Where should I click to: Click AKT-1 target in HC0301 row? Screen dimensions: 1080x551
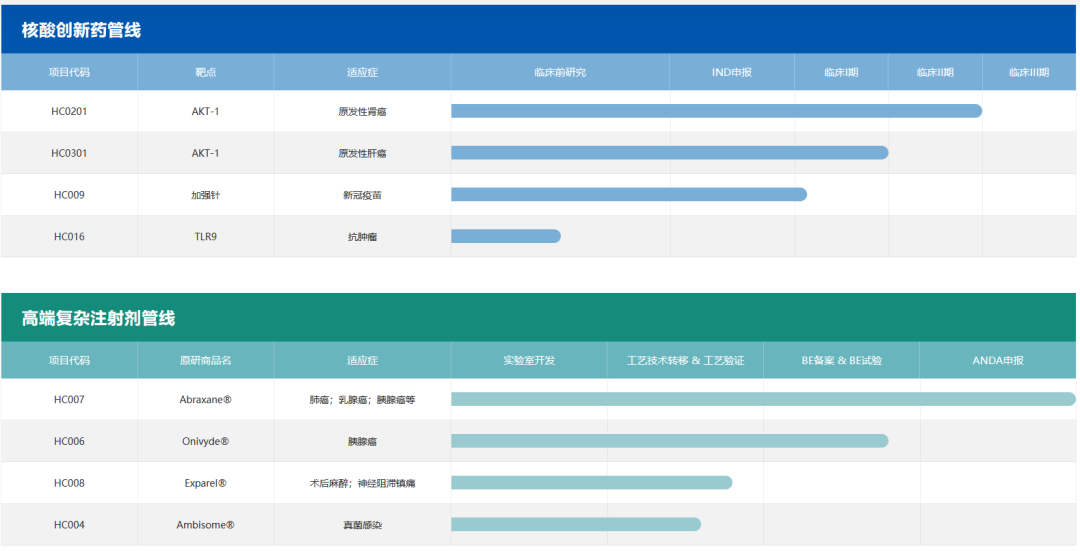205,153
